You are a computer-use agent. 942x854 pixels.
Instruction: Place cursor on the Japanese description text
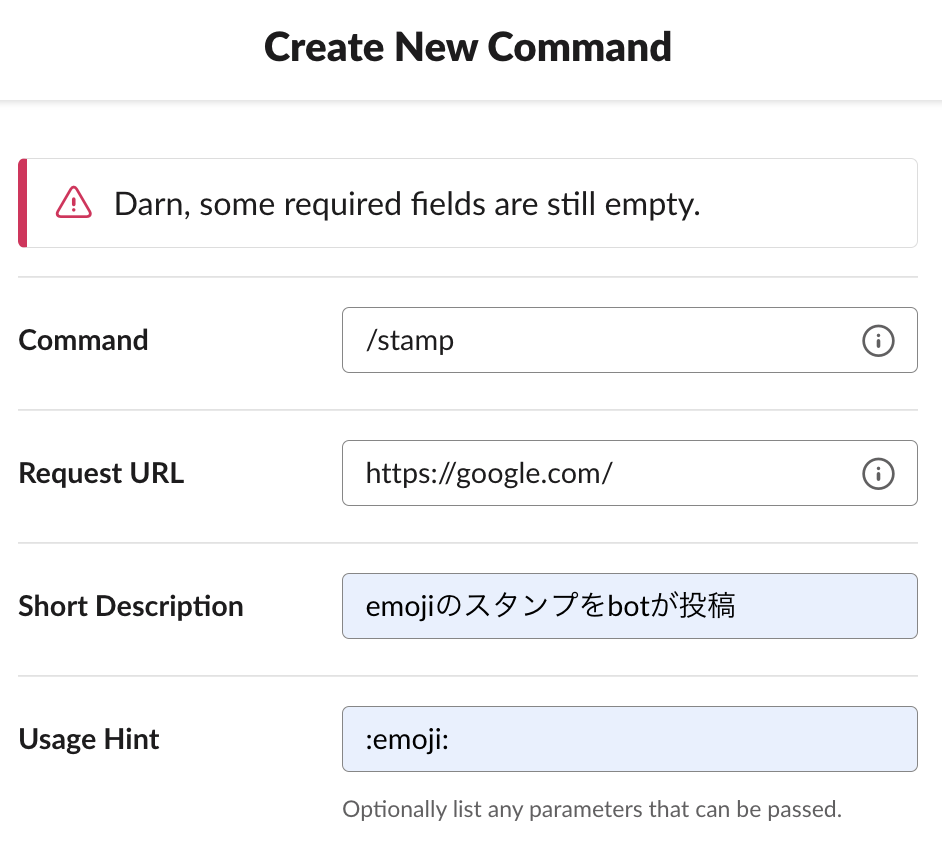pyautogui.click(x=550, y=606)
